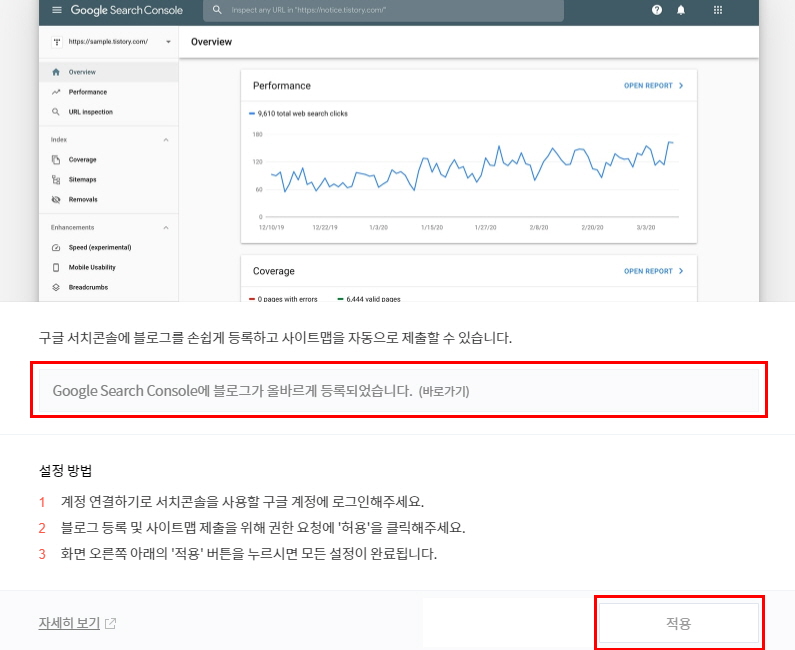Collapse the Enhancements section
The height and width of the screenshot is (650, 795).
(166, 228)
